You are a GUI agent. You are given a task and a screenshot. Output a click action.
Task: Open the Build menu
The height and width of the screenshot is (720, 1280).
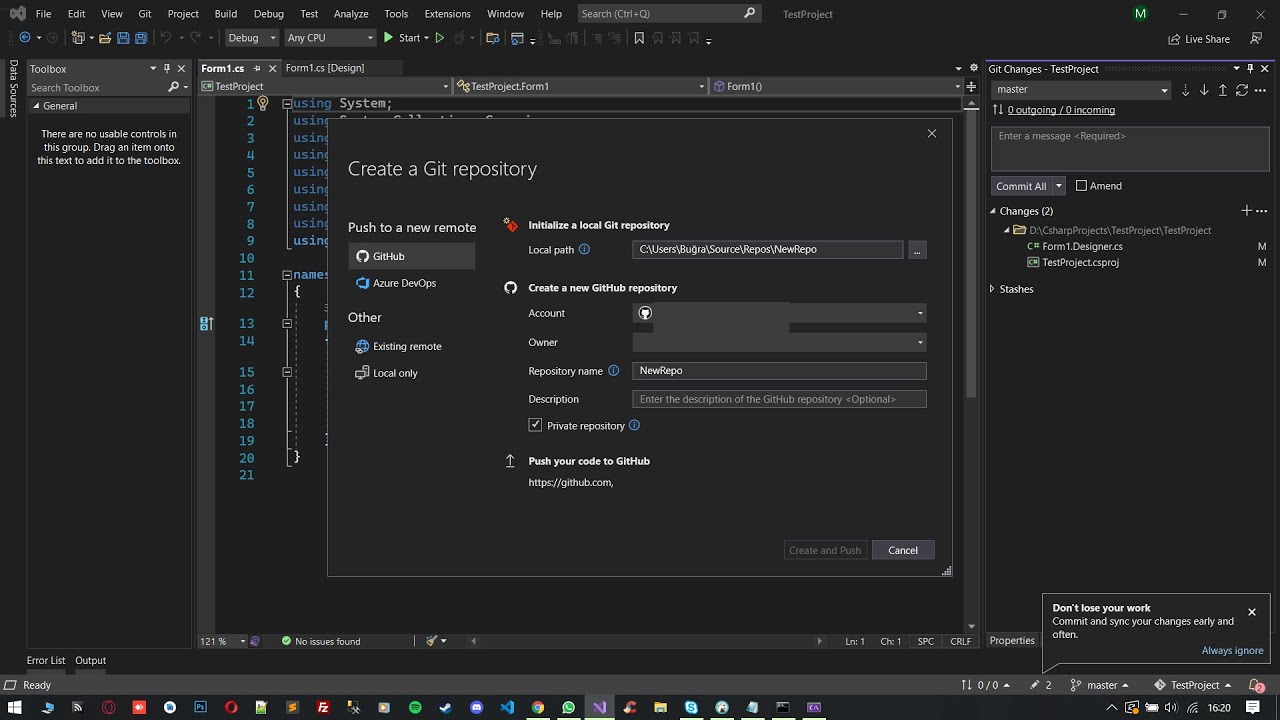pyautogui.click(x=225, y=14)
